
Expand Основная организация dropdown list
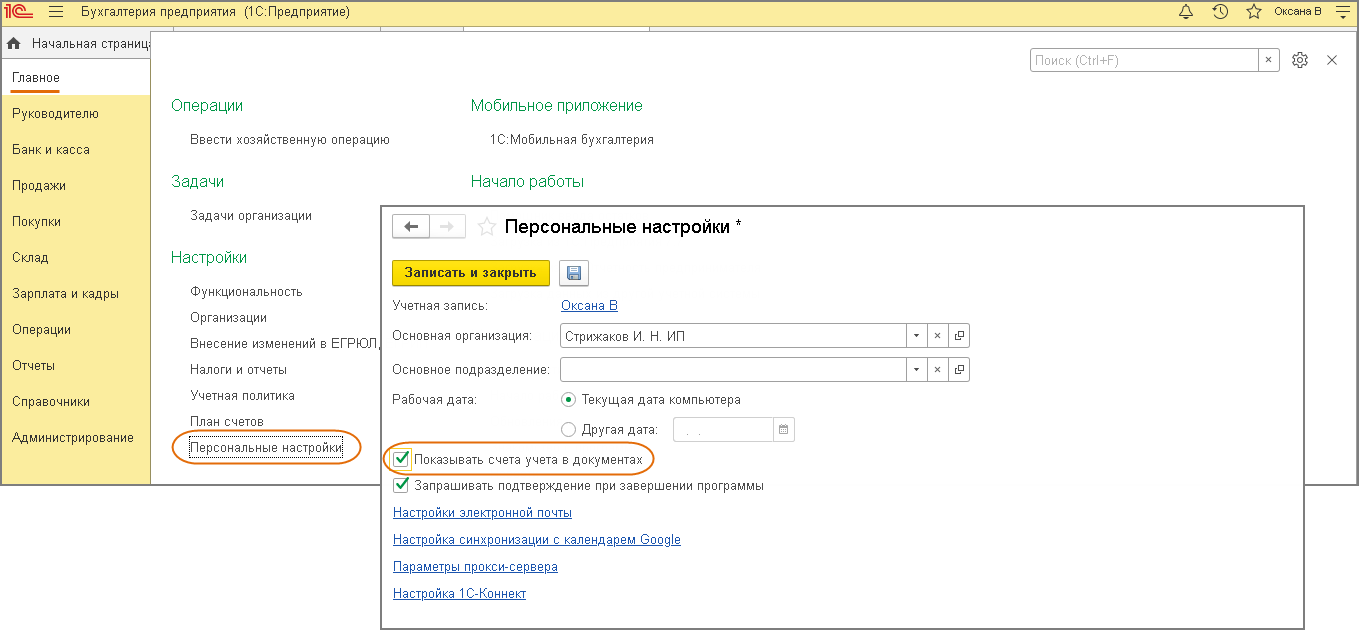pos(917,336)
